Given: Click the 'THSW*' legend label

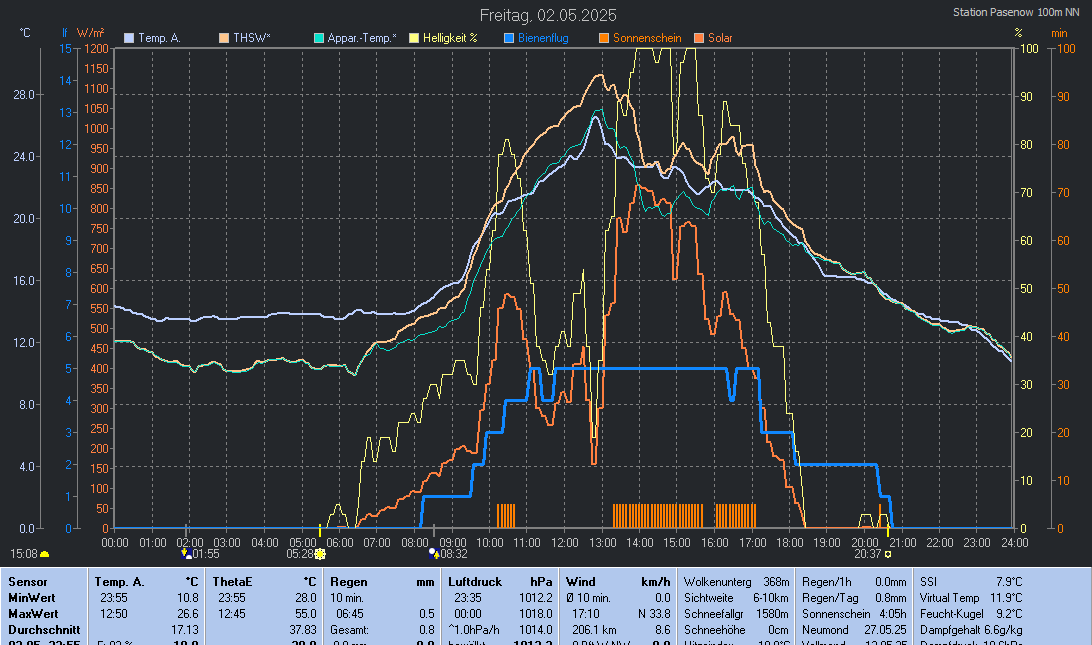Looking at the screenshot, I should (251, 38).
